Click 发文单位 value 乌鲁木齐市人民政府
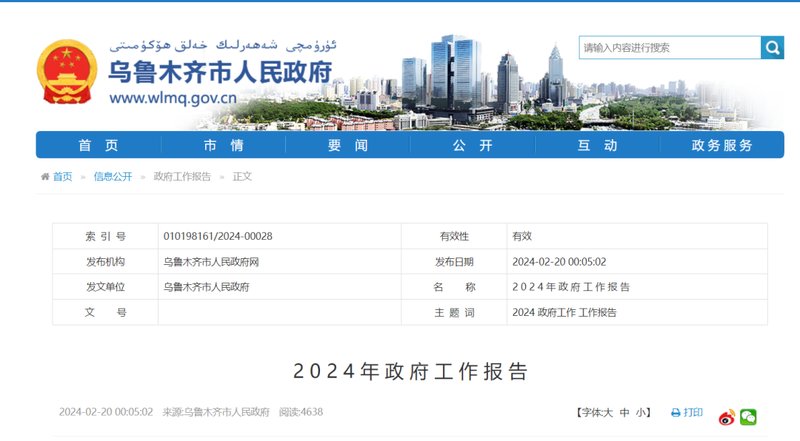The width and height of the screenshot is (800, 441). click(206, 287)
